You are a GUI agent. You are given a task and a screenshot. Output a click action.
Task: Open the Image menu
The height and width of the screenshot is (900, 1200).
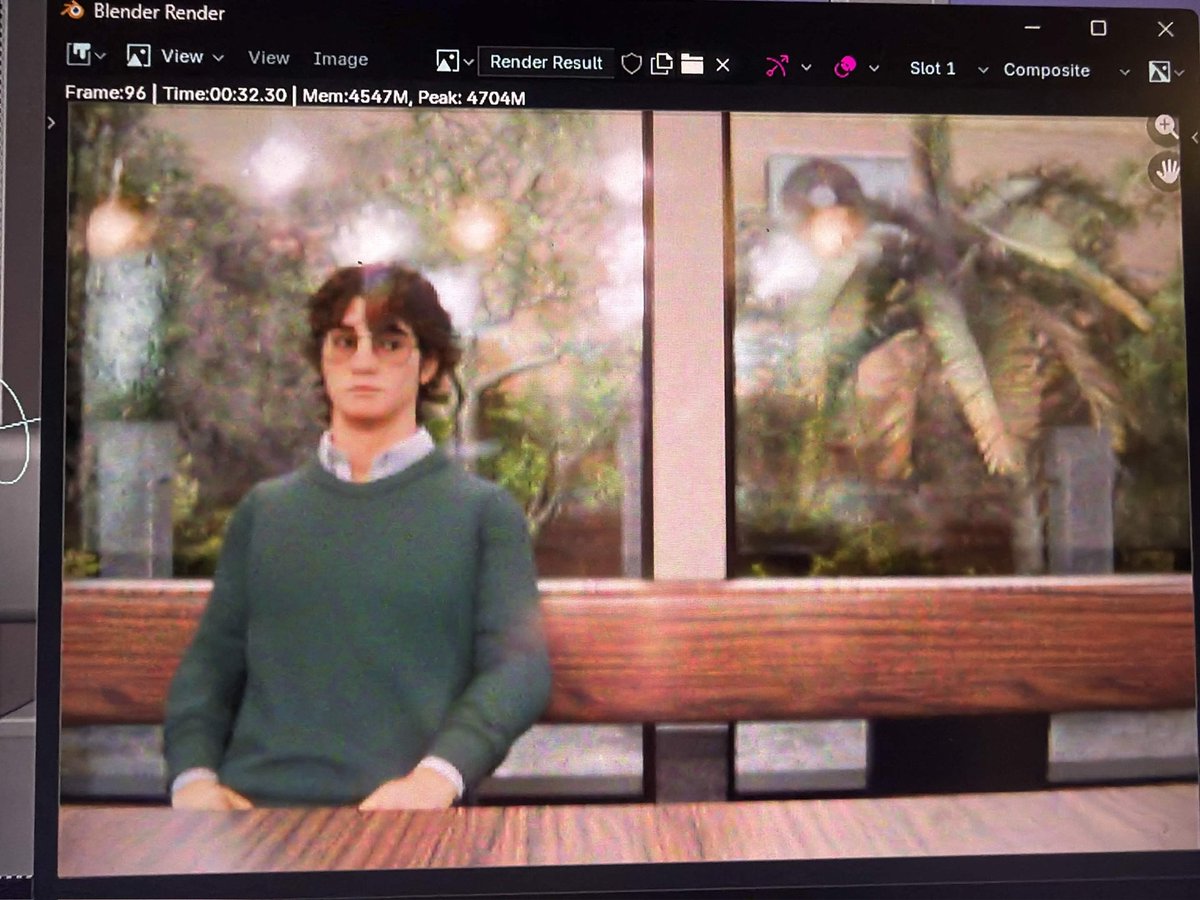tap(340, 59)
